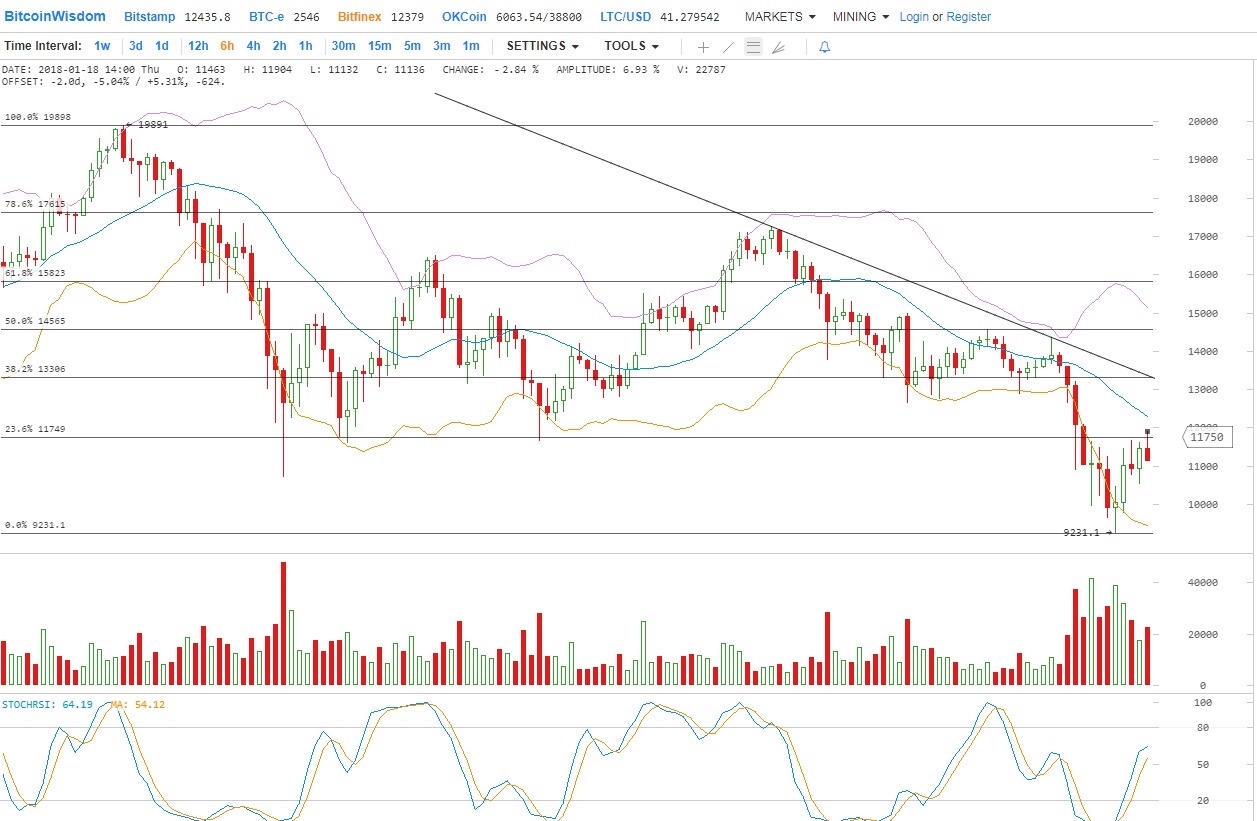Click the Login link
1257x821 pixels.
click(914, 17)
